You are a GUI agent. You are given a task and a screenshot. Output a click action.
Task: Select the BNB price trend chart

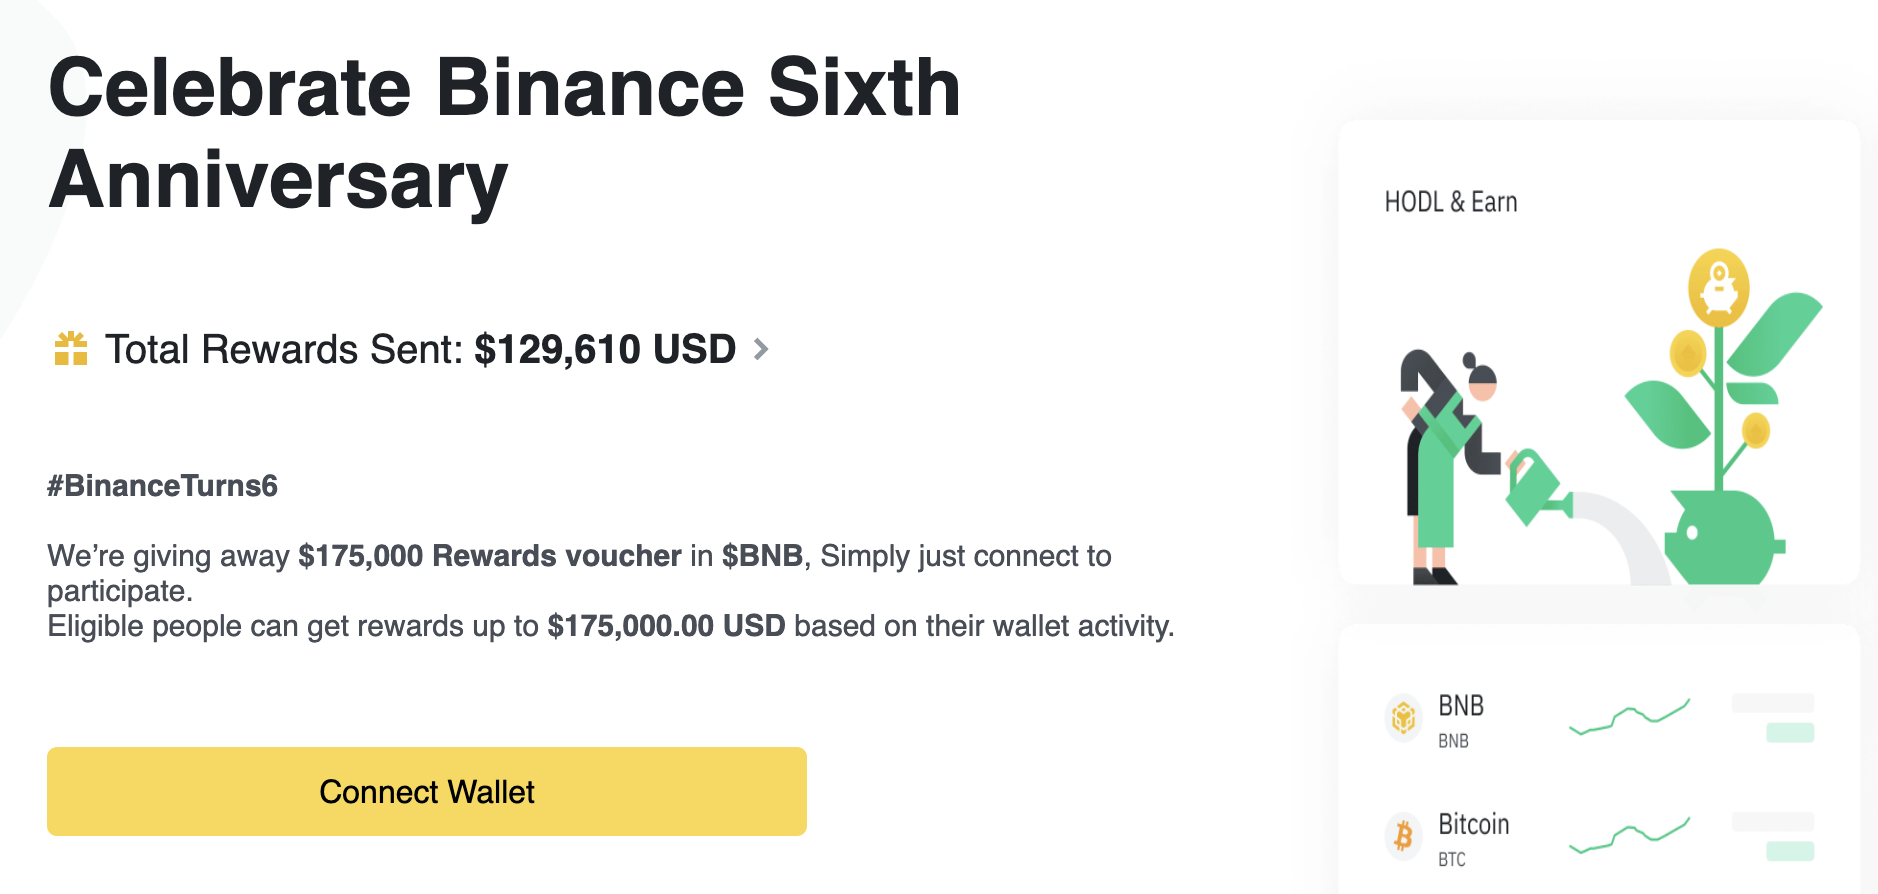1629,716
